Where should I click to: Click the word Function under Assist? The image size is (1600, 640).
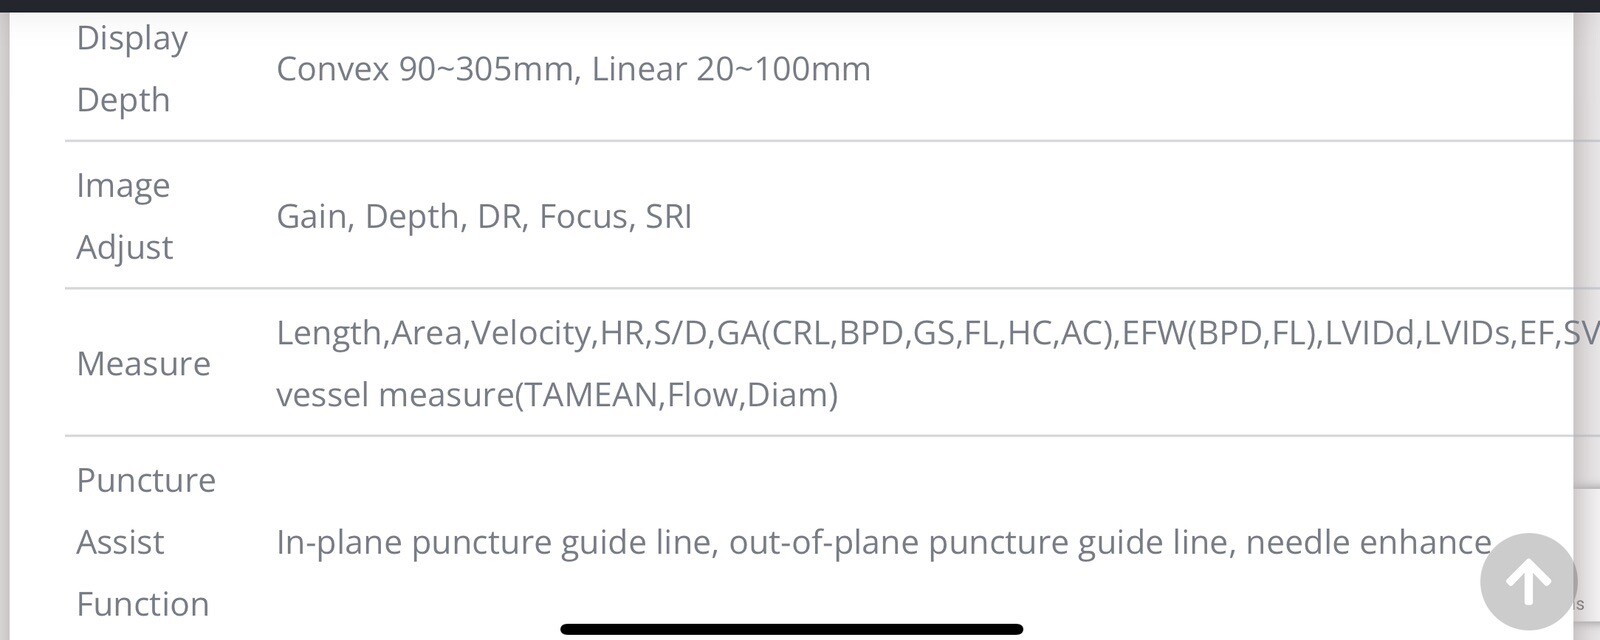tap(143, 604)
